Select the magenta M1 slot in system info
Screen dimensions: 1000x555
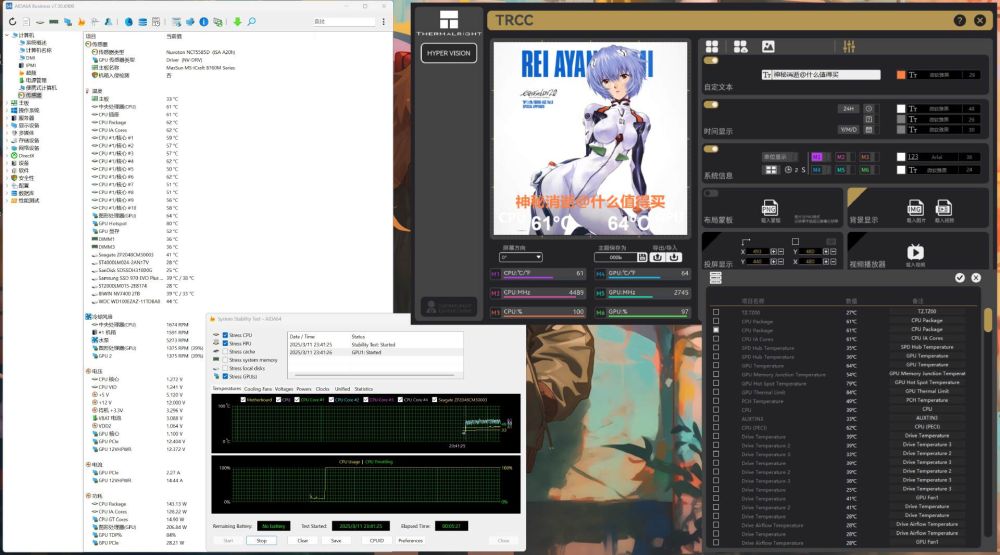click(x=817, y=157)
